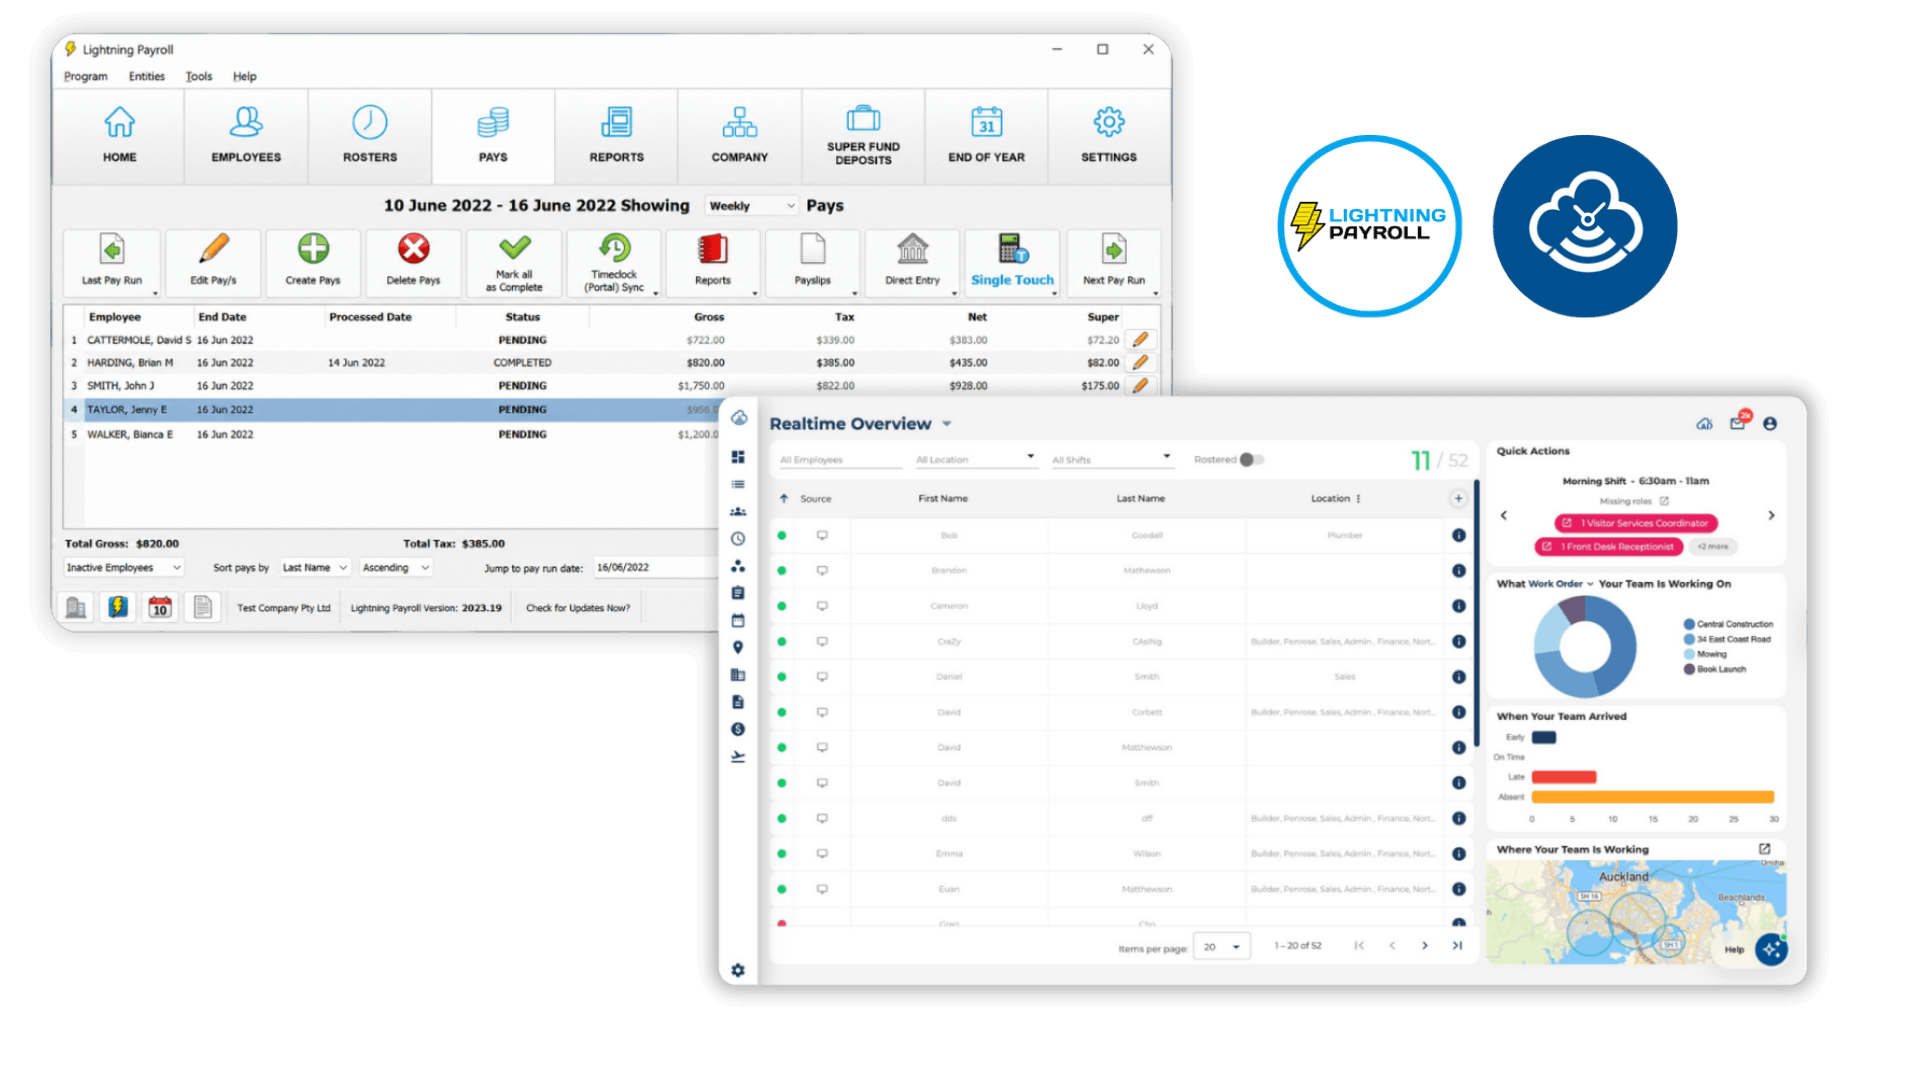
Task: Expand Realtime Overview title dropdown
Action: point(946,424)
